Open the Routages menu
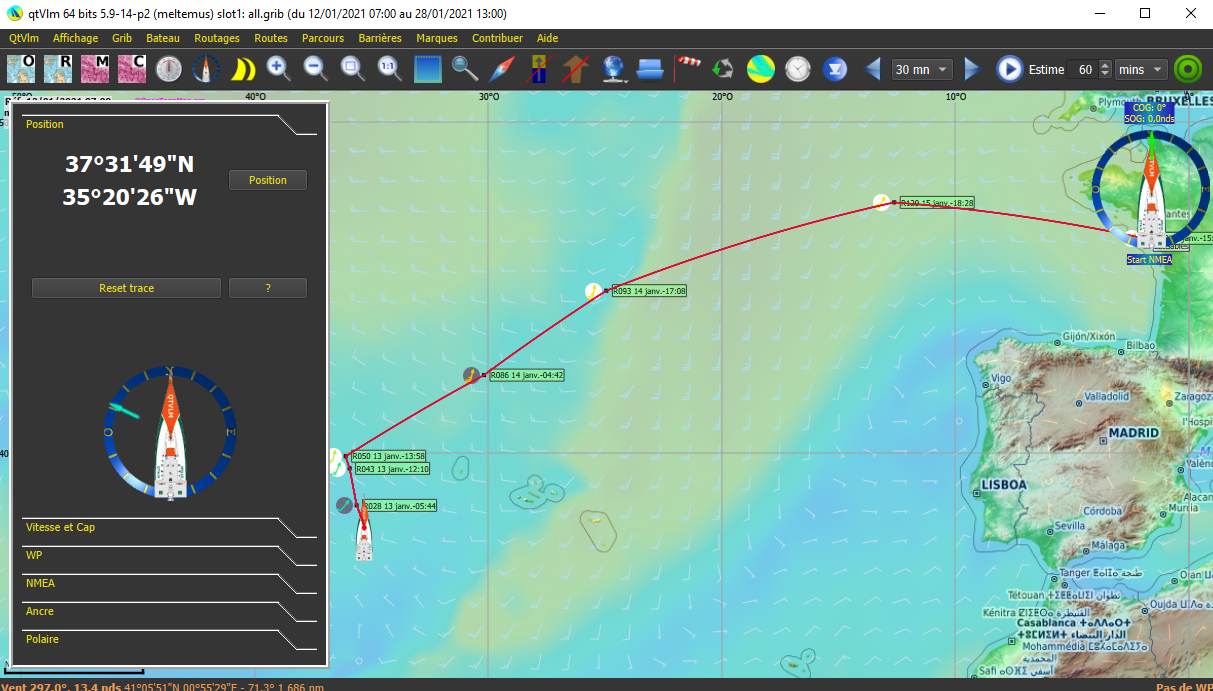The image size is (1213, 691). coord(217,38)
